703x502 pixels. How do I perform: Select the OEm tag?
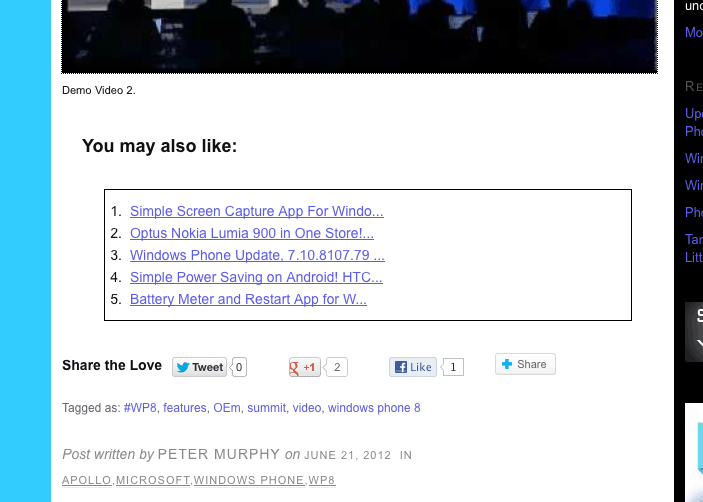point(227,408)
